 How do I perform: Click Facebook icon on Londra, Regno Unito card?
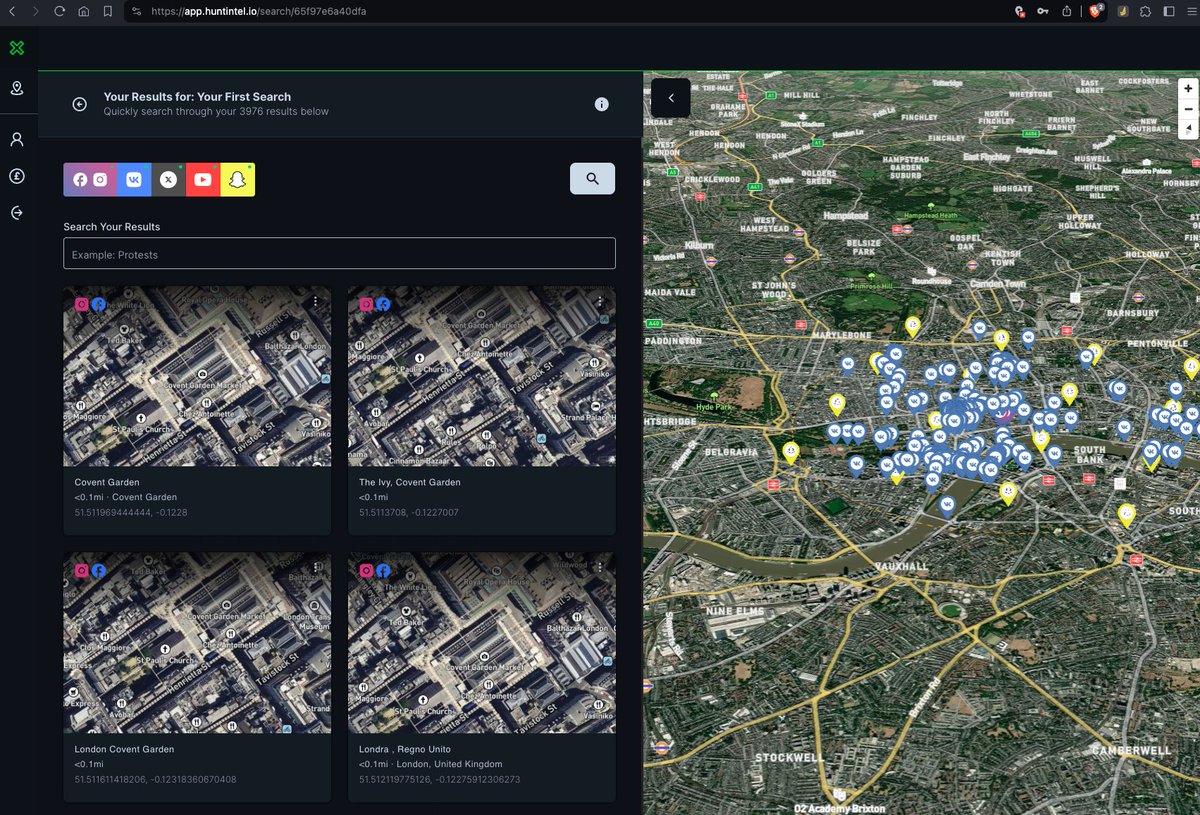383,571
